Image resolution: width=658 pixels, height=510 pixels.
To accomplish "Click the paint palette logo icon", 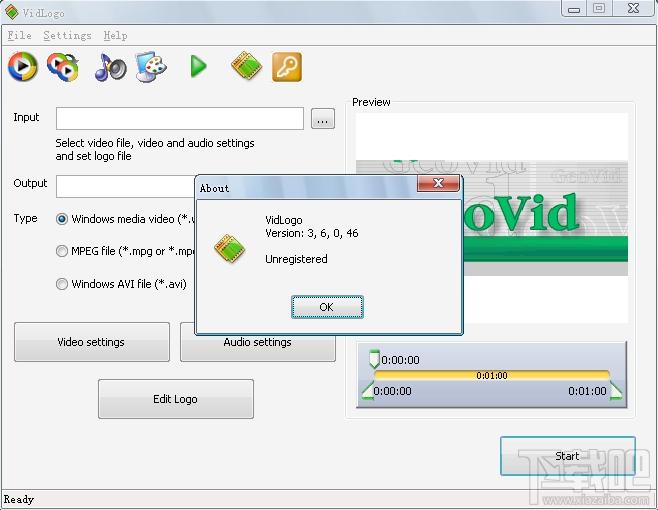I will click(x=151, y=66).
